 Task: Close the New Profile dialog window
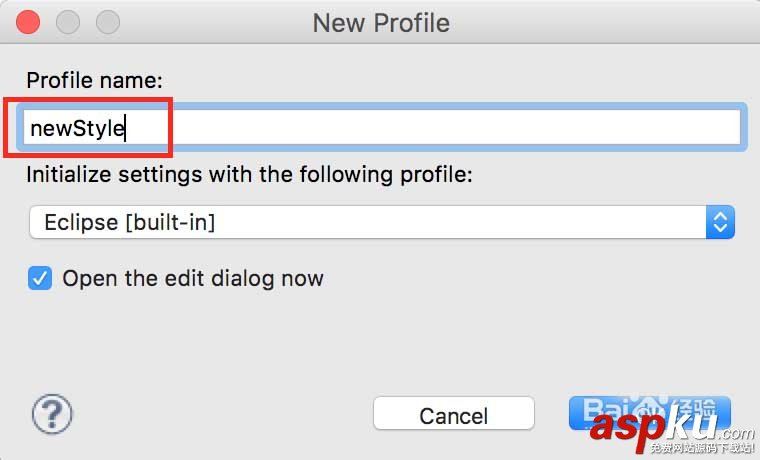(x=29, y=21)
